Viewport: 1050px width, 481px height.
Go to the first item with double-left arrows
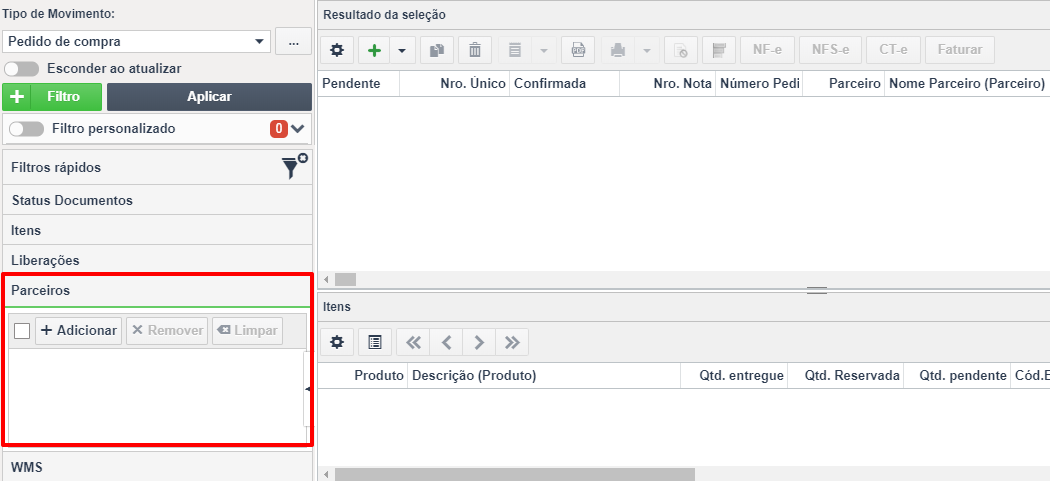pyautogui.click(x=413, y=342)
